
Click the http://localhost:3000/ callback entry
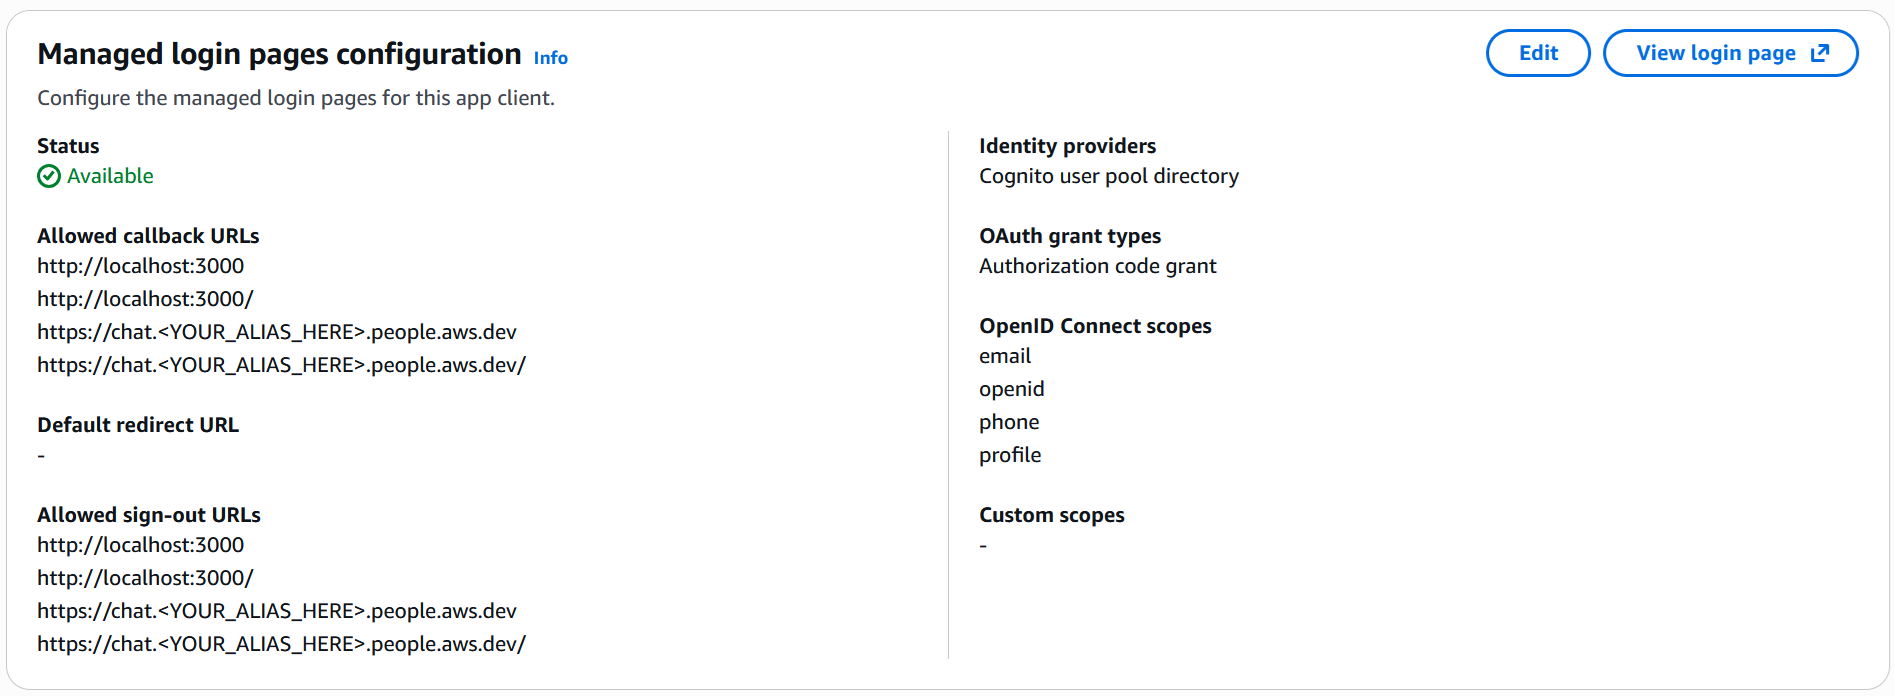click(144, 298)
